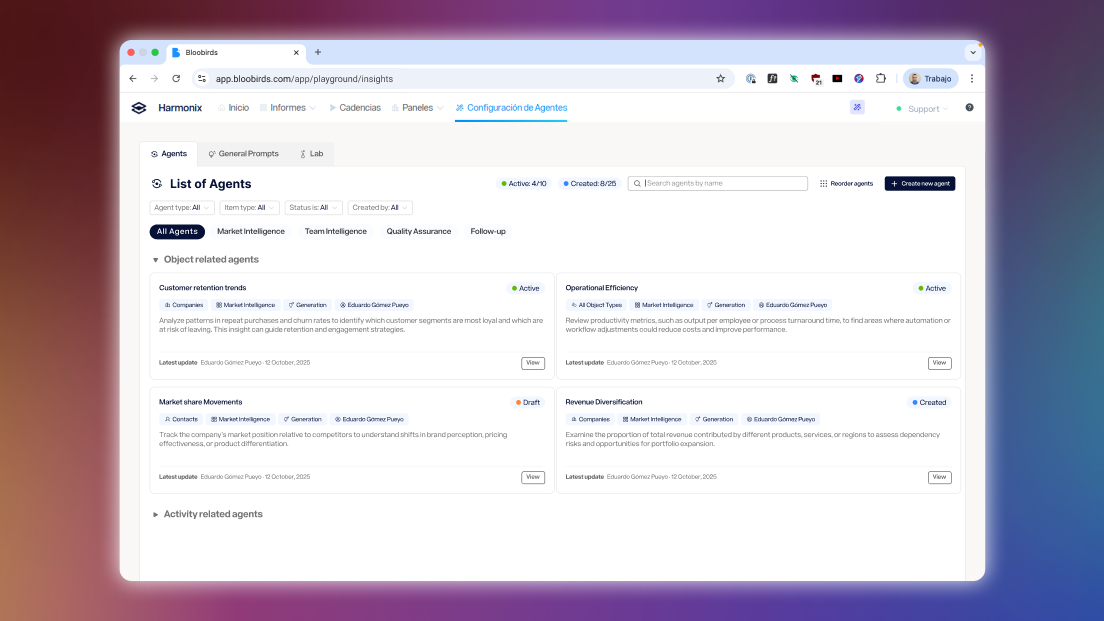Click the Operational Efficiency card title
This screenshot has width=1104, height=621.
pyautogui.click(x=602, y=288)
